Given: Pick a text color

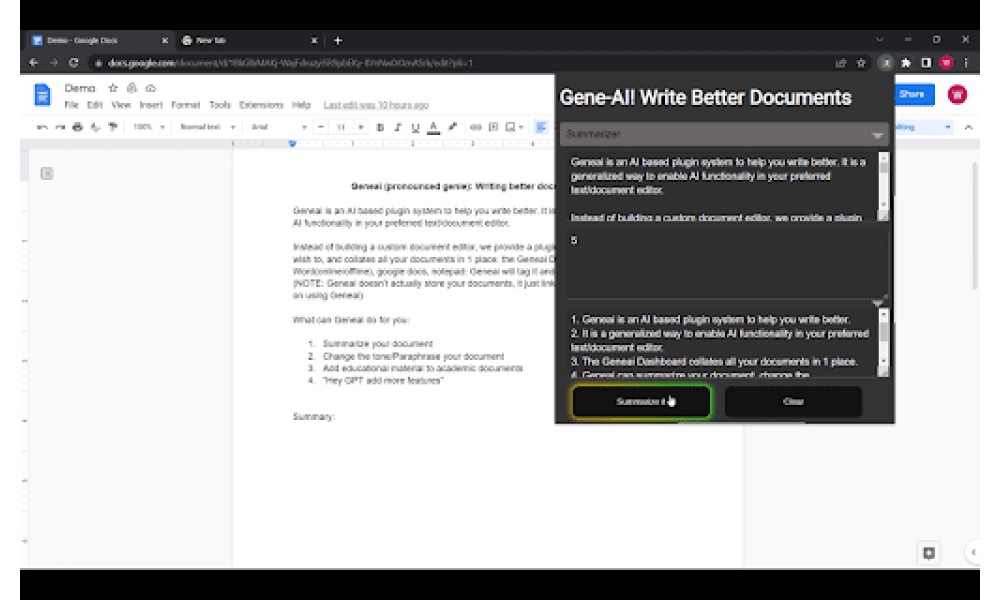Looking at the screenshot, I should (x=434, y=127).
